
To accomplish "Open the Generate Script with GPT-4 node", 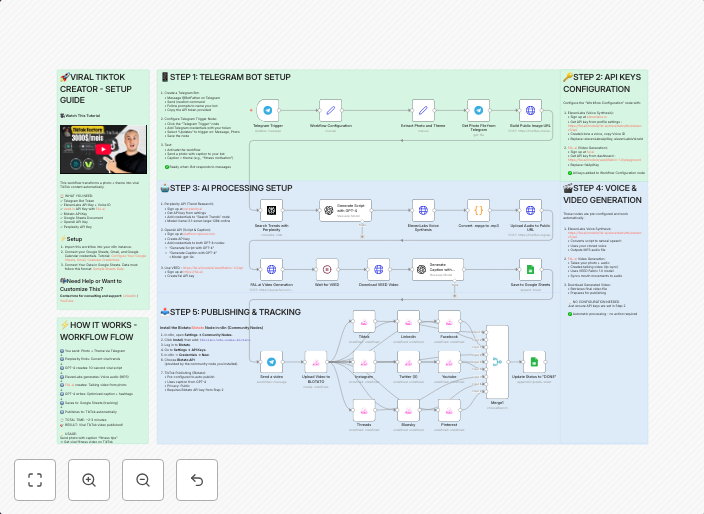I will click(x=340, y=210).
